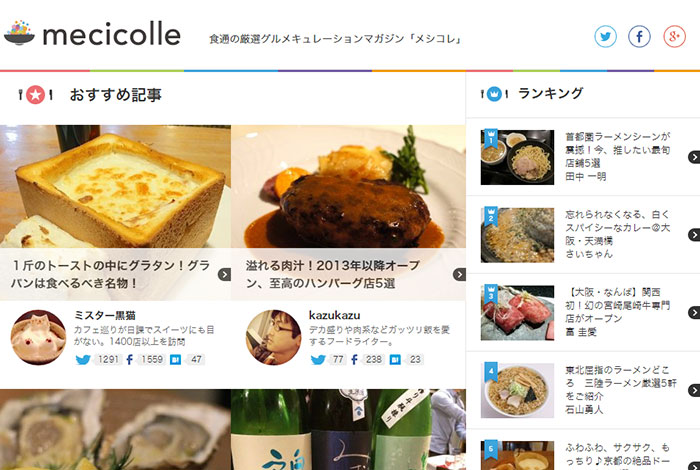Click ミスター黒猫 round avatar photo
This screenshot has width=700, height=470.
click(38, 337)
